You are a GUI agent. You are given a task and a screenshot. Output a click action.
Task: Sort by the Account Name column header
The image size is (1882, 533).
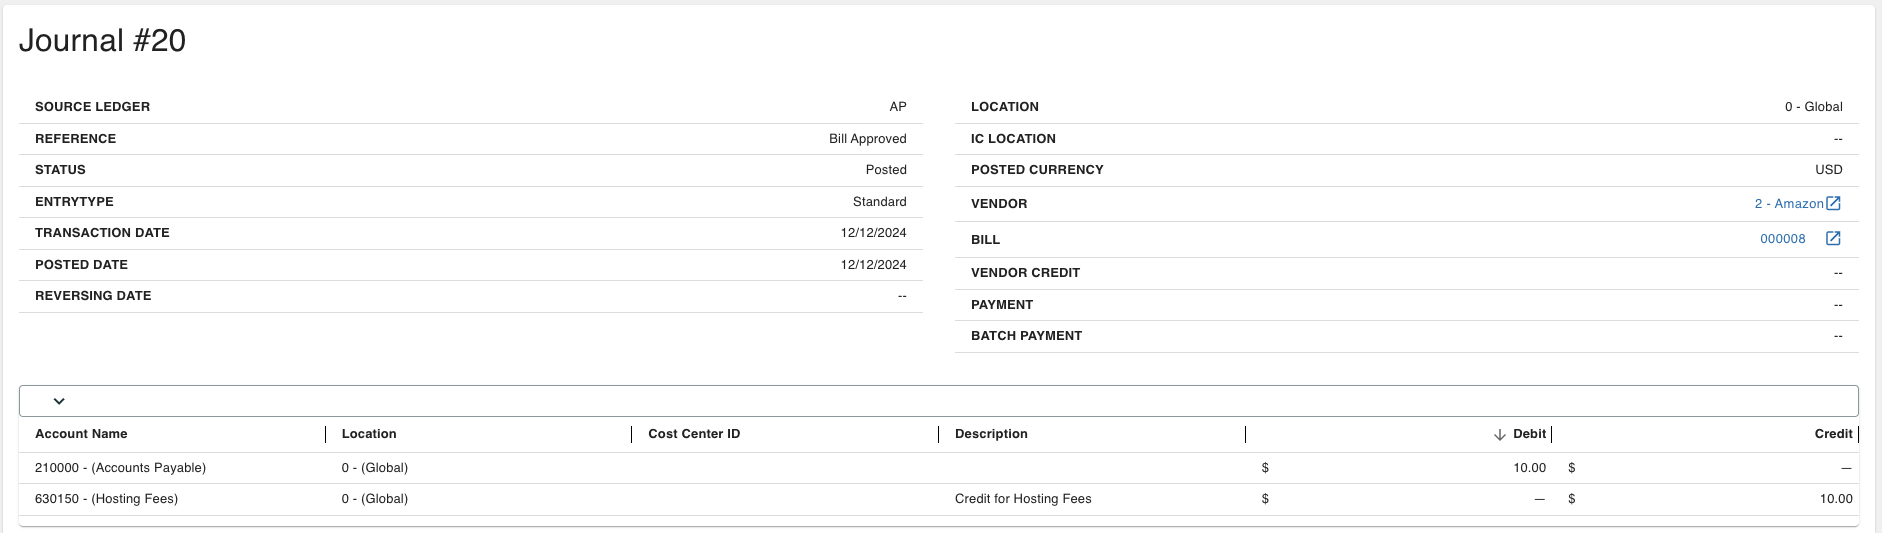click(81, 434)
